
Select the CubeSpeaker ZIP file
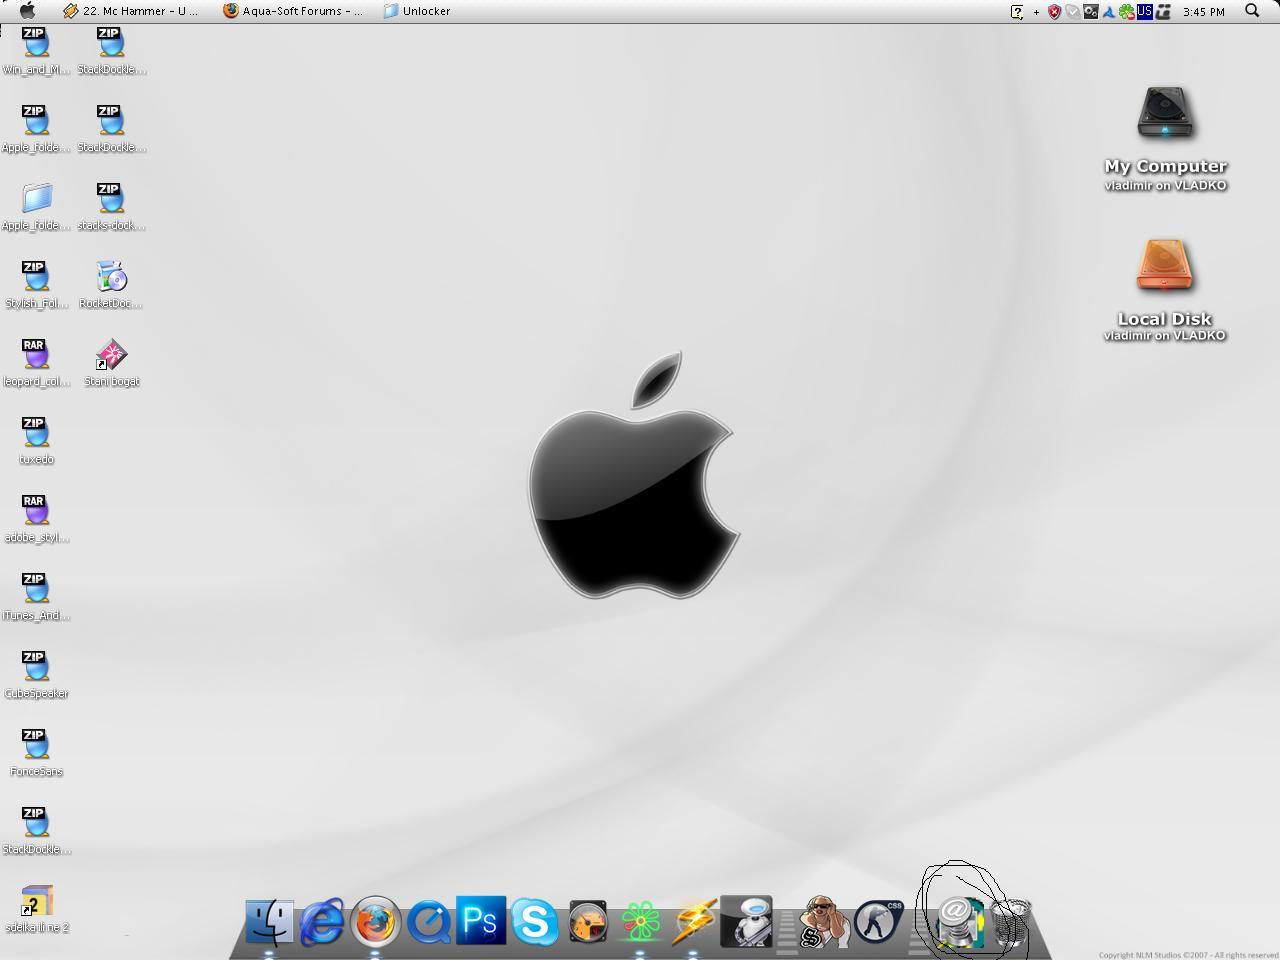pos(36,675)
